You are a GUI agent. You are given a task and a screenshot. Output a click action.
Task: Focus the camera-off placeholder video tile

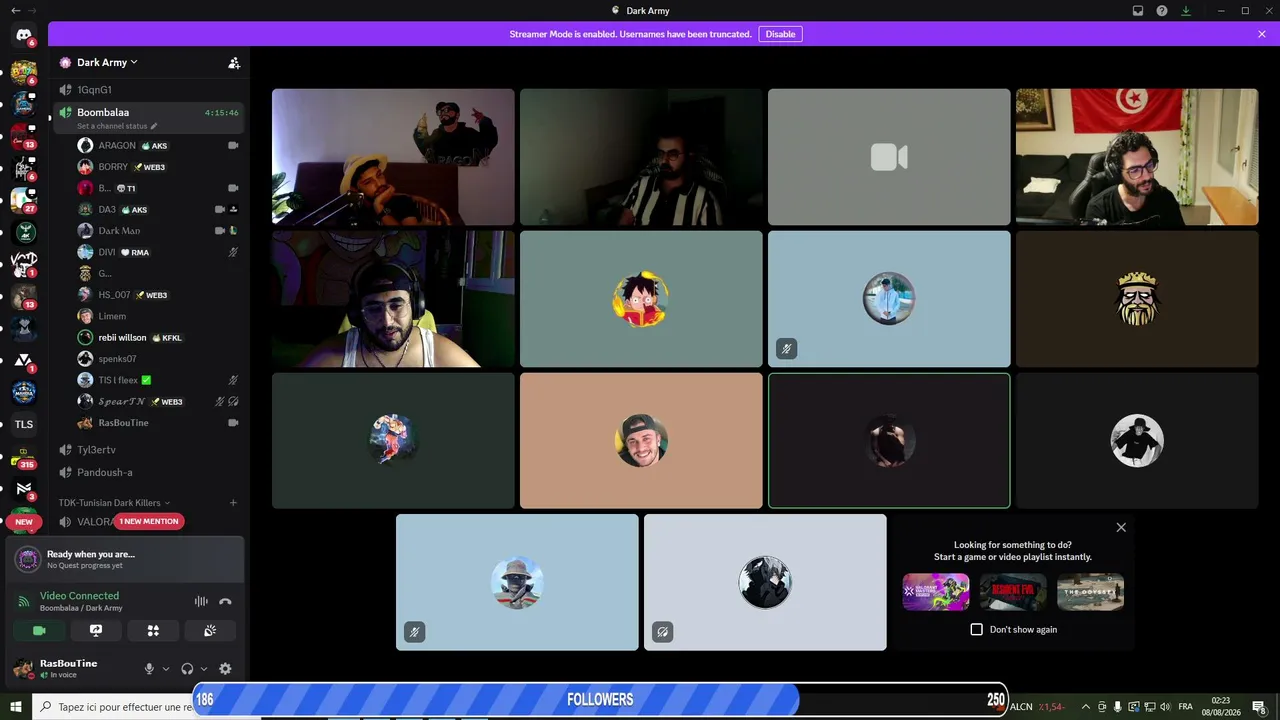889,157
